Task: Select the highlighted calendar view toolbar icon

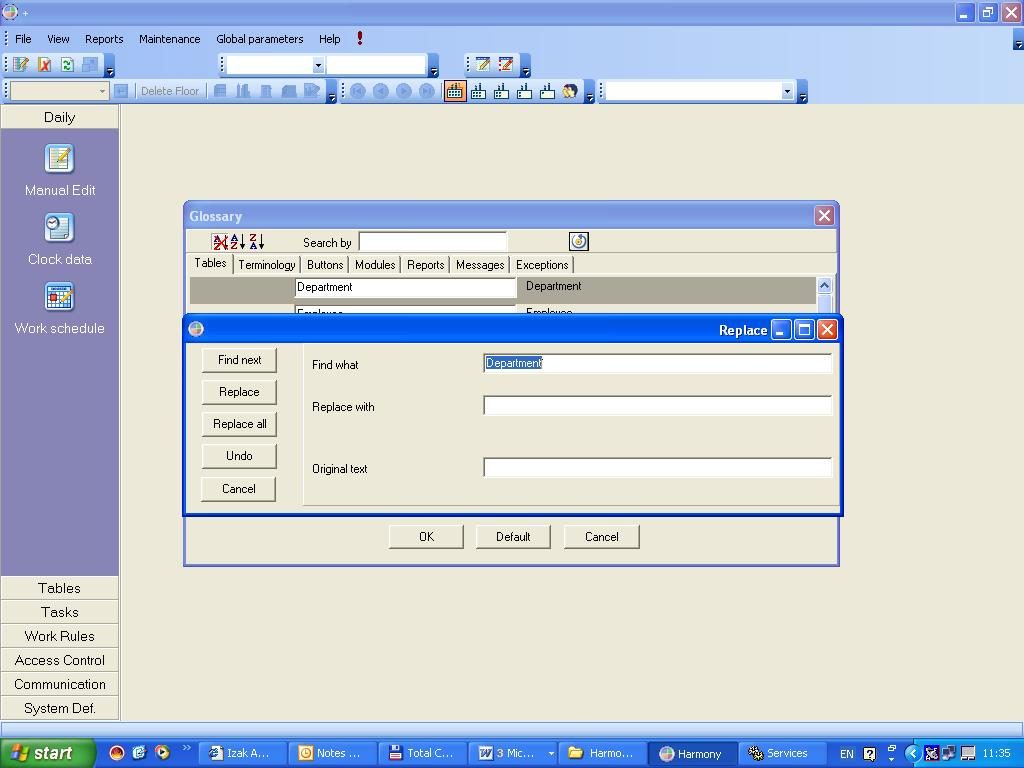Action: pyautogui.click(x=455, y=91)
